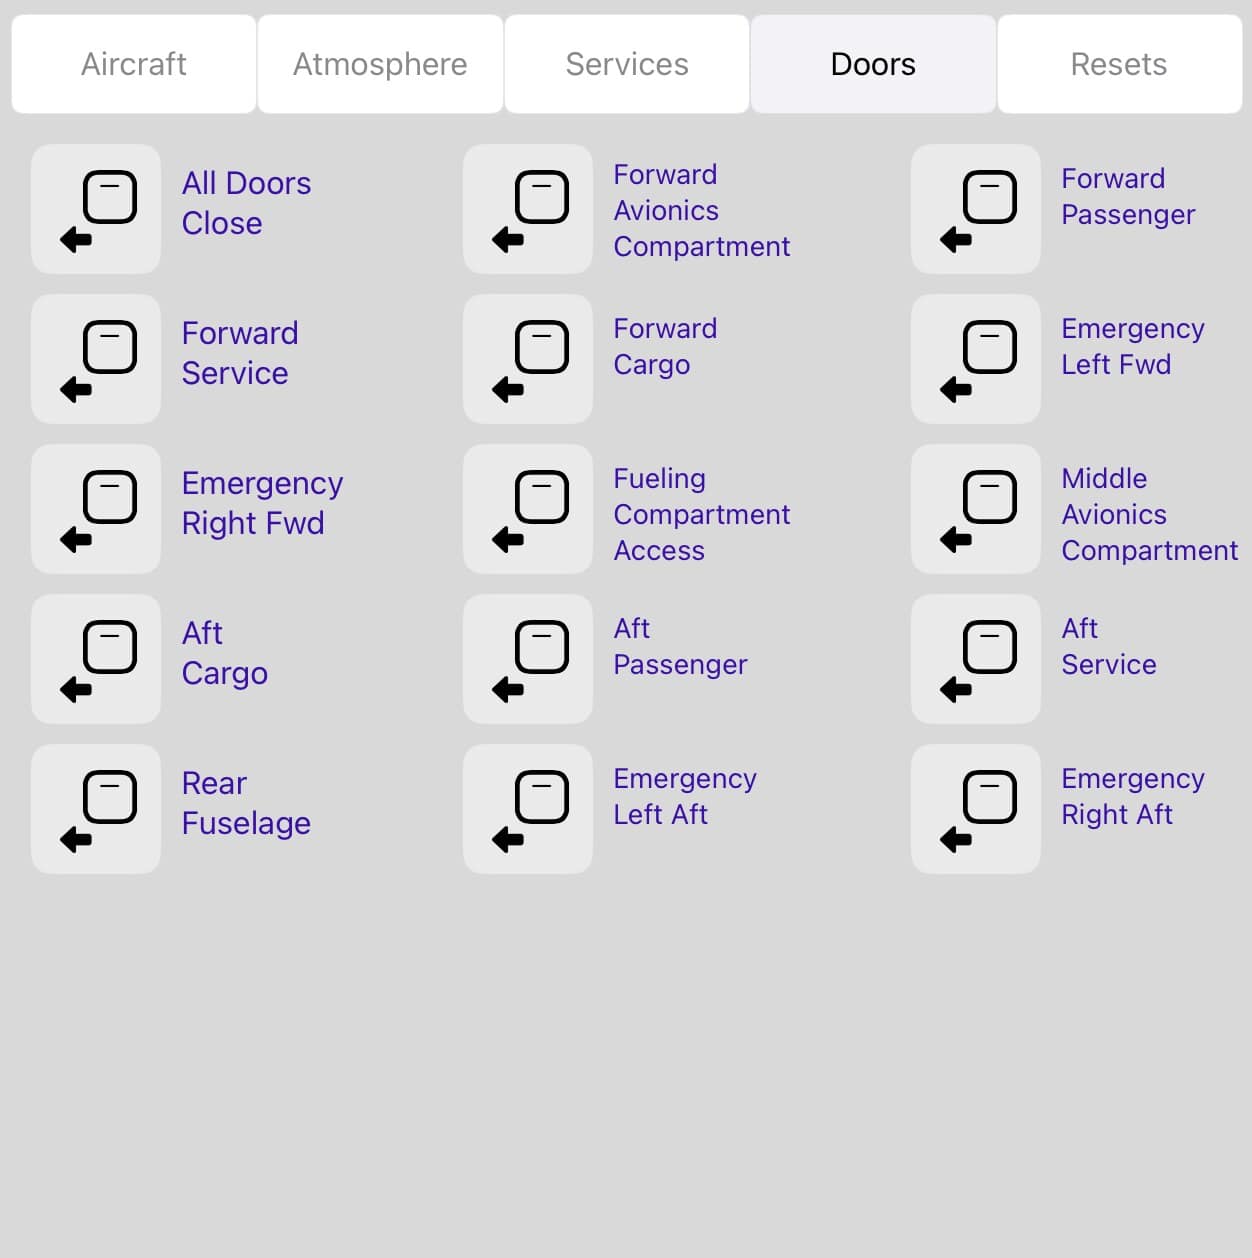Open the Atmosphere tab
The height and width of the screenshot is (1258, 1252).
click(x=380, y=64)
